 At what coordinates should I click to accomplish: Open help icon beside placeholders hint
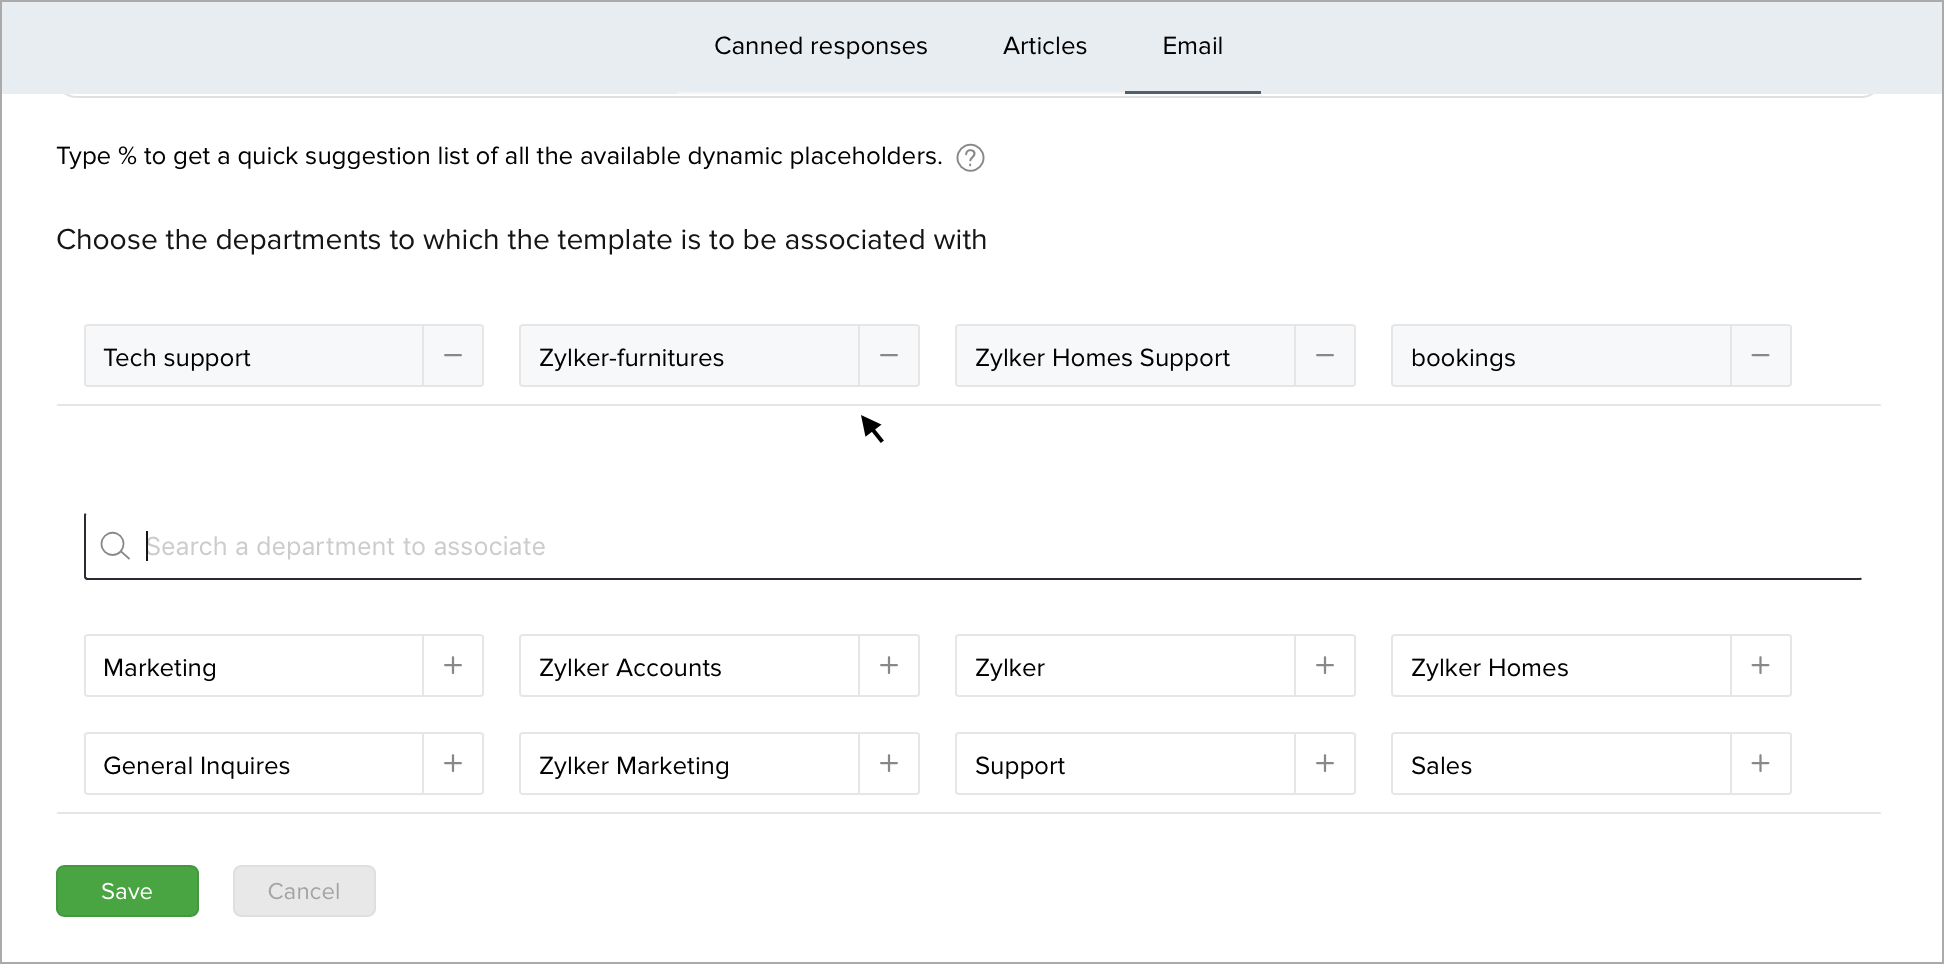point(970,158)
